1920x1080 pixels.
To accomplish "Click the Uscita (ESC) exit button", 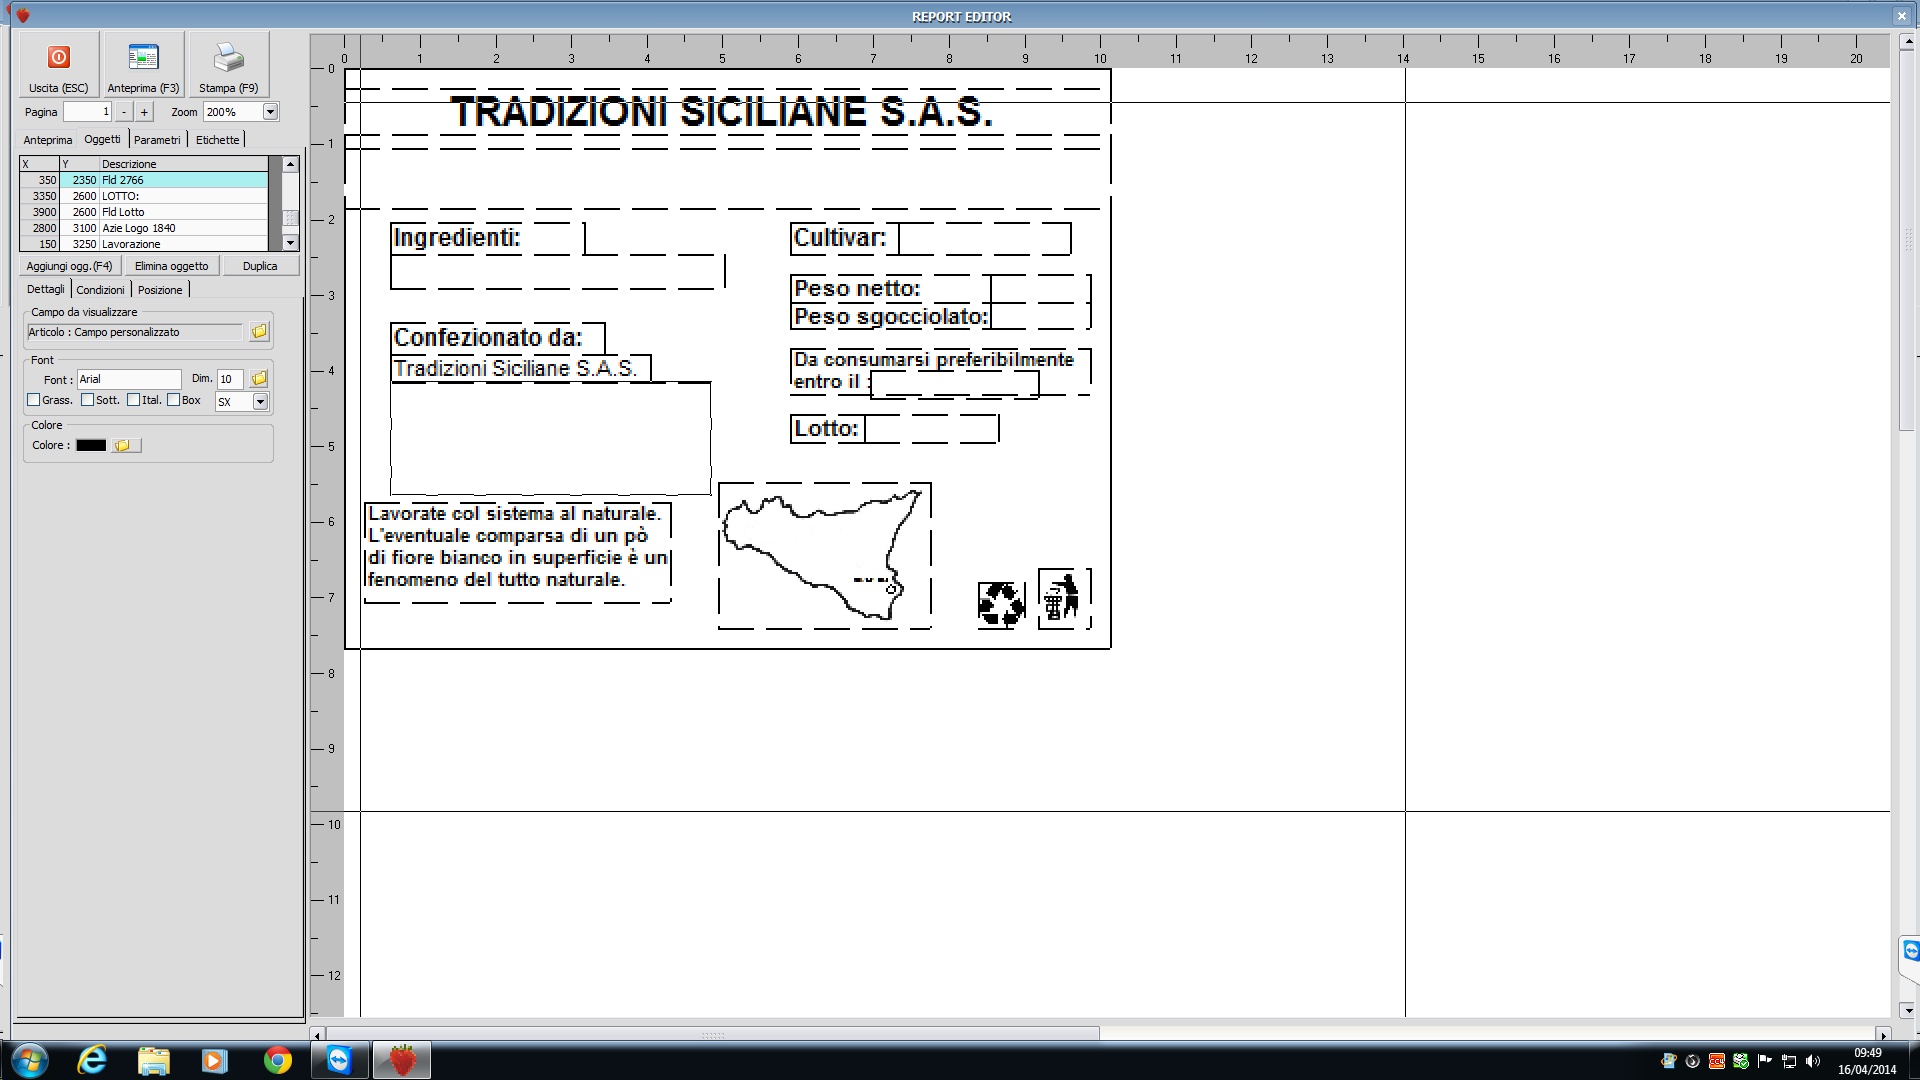I will click(58, 64).
